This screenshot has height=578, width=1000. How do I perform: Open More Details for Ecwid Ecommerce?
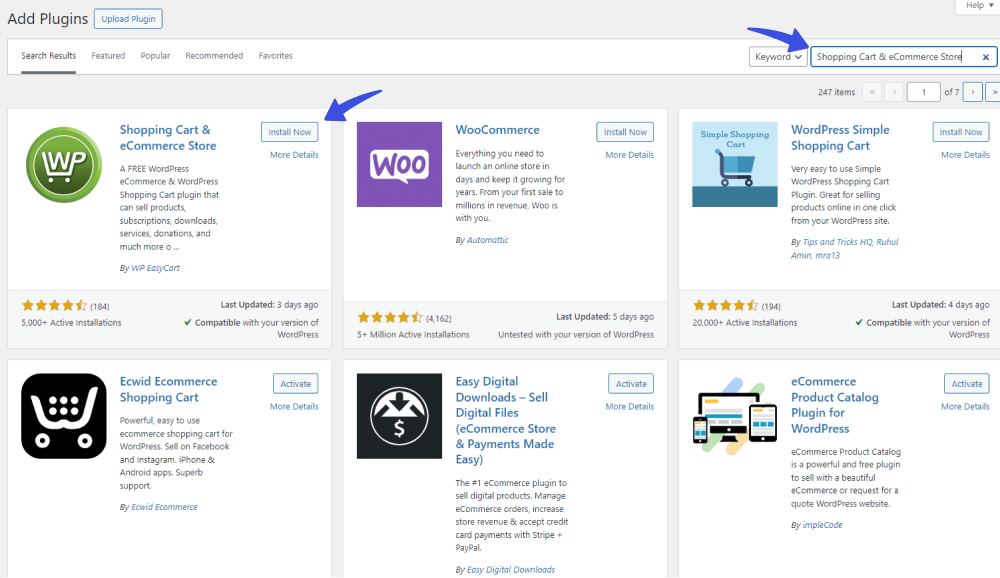coord(294,406)
